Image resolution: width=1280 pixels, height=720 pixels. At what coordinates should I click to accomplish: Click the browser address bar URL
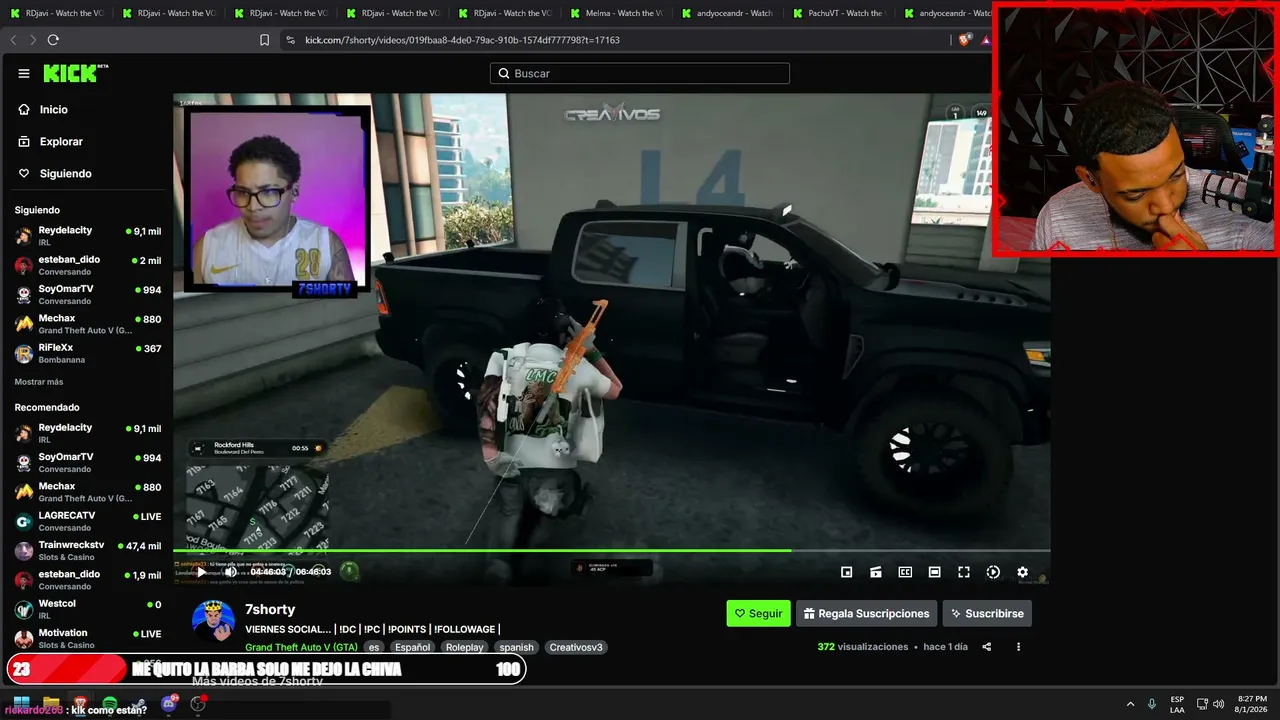462,40
